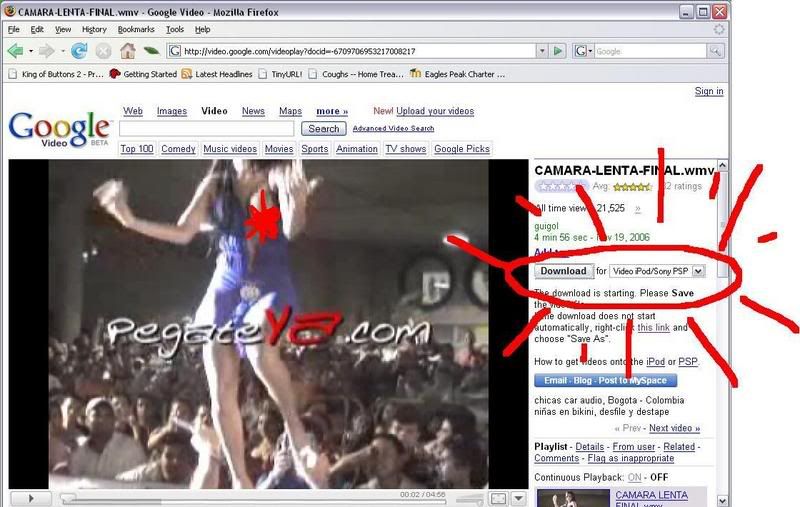Open the From user link
The height and width of the screenshot is (507, 800).
coord(634,447)
